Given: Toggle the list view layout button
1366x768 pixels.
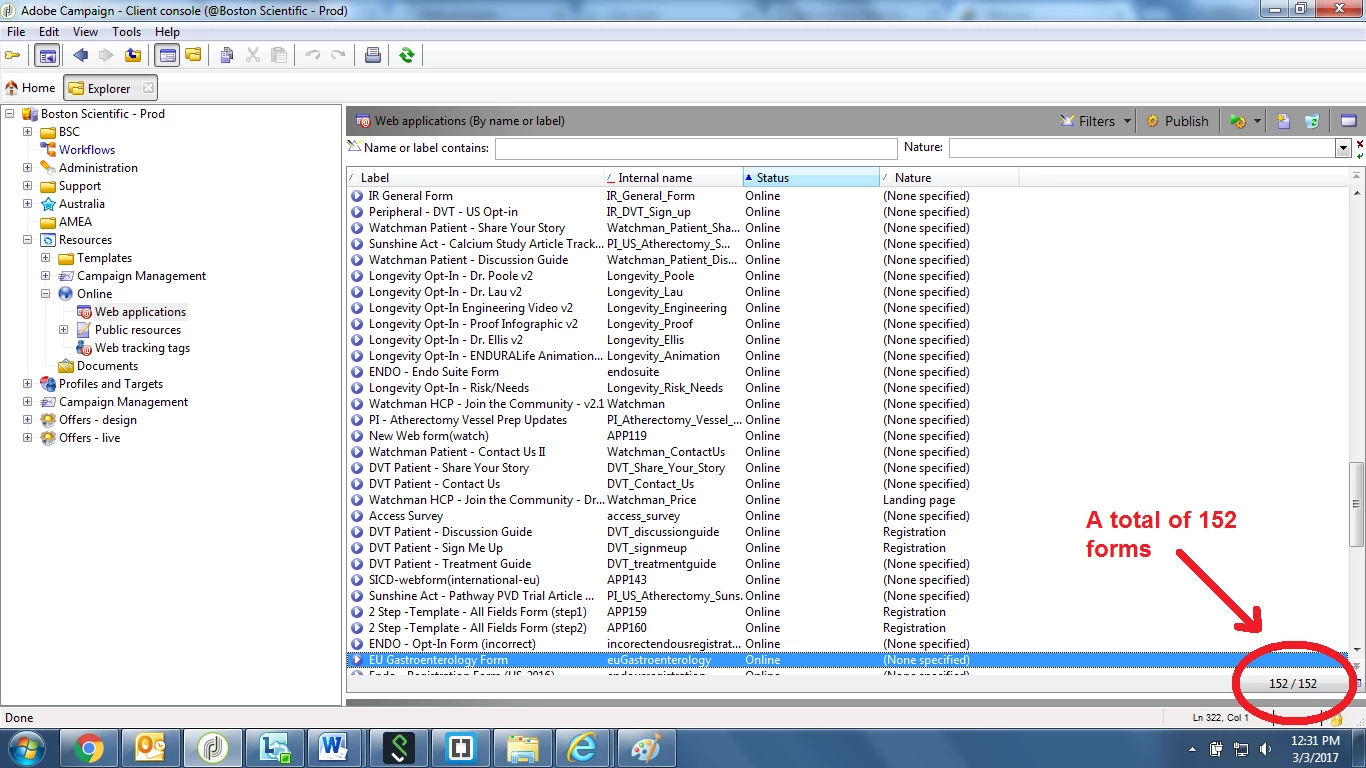Looking at the screenshot, I should [x=167, y=56].
